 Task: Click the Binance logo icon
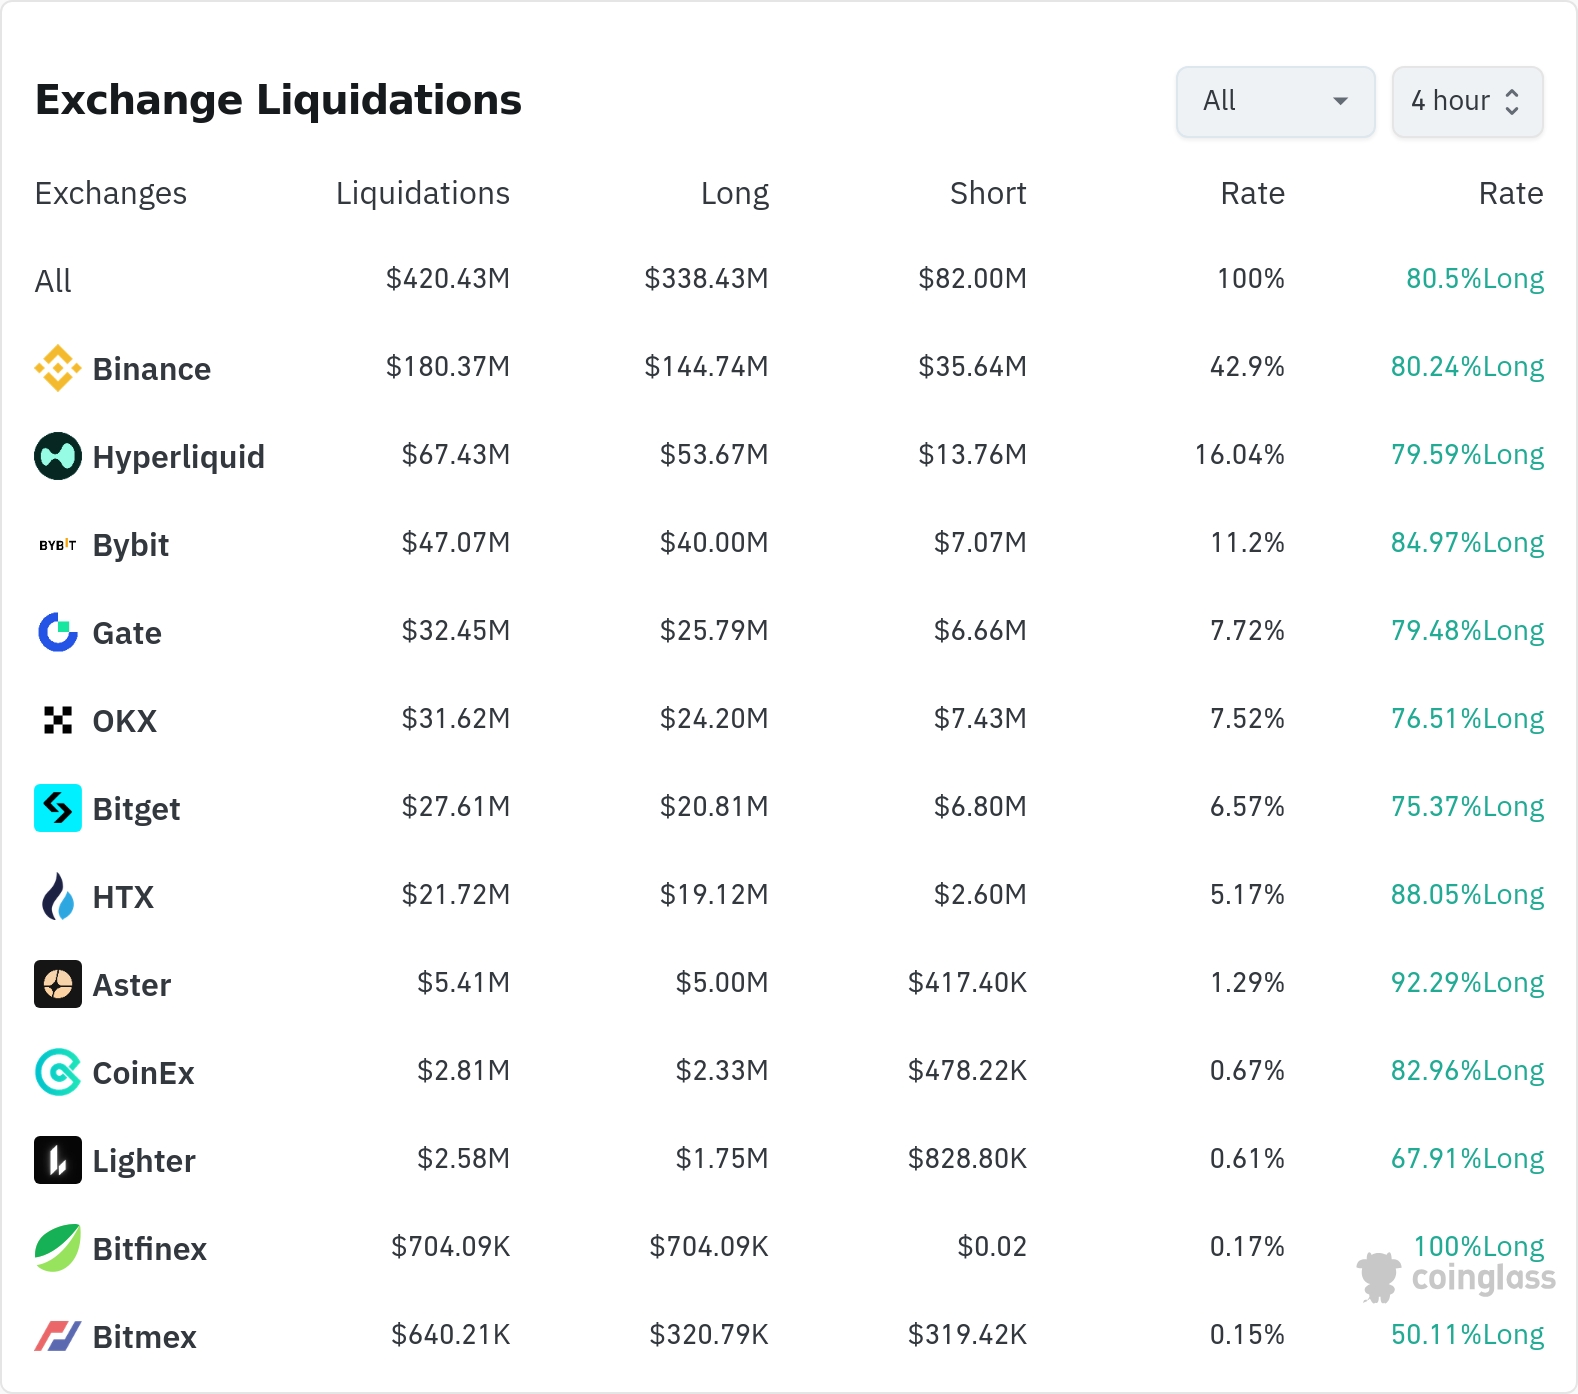click(x=58, y=368)
